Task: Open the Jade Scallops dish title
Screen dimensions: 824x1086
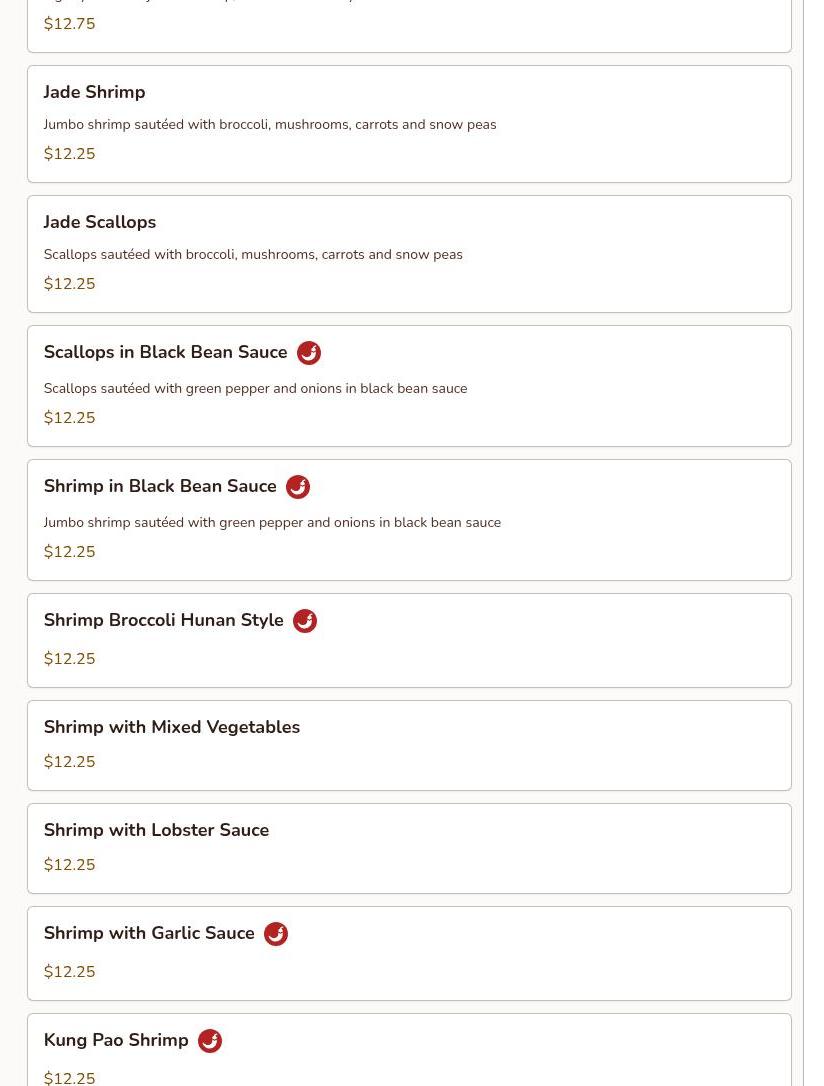Action: coord(100,222)
